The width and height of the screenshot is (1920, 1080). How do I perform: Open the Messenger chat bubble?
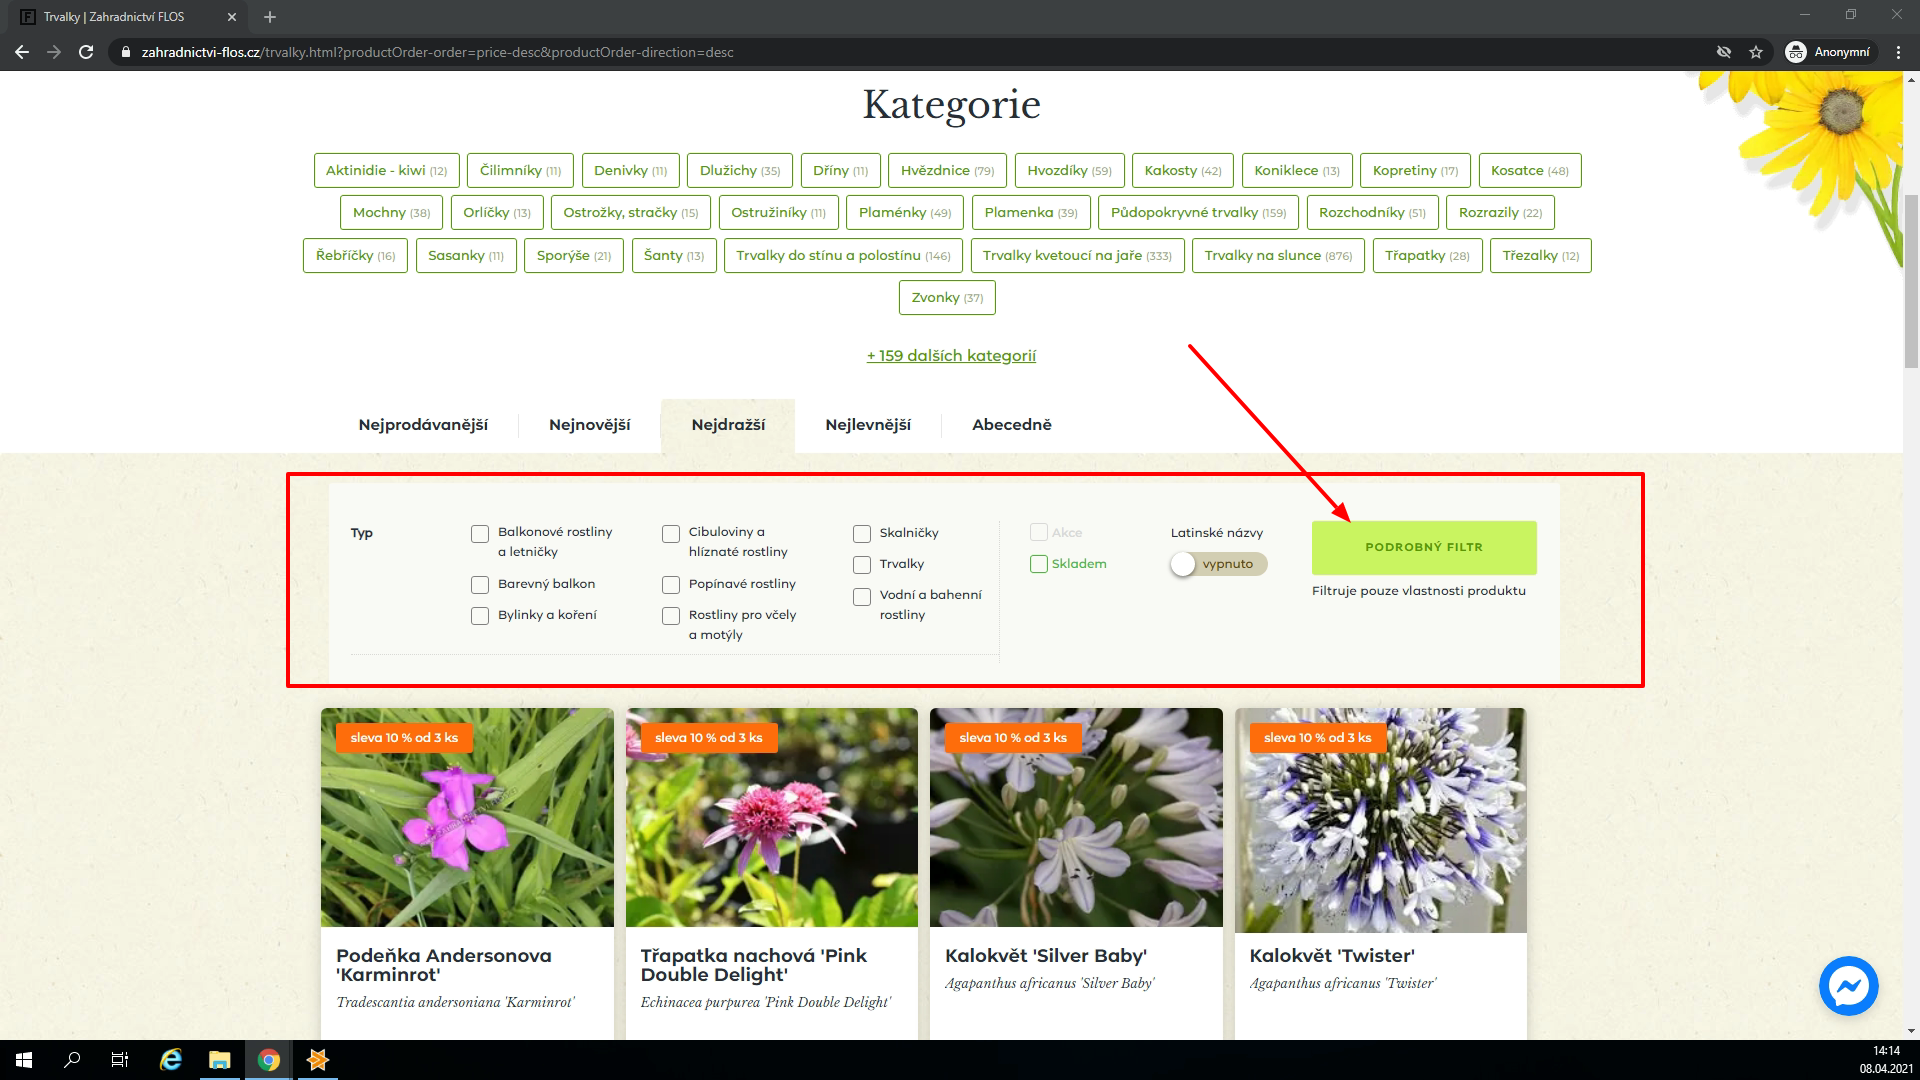pos(1848,986)
